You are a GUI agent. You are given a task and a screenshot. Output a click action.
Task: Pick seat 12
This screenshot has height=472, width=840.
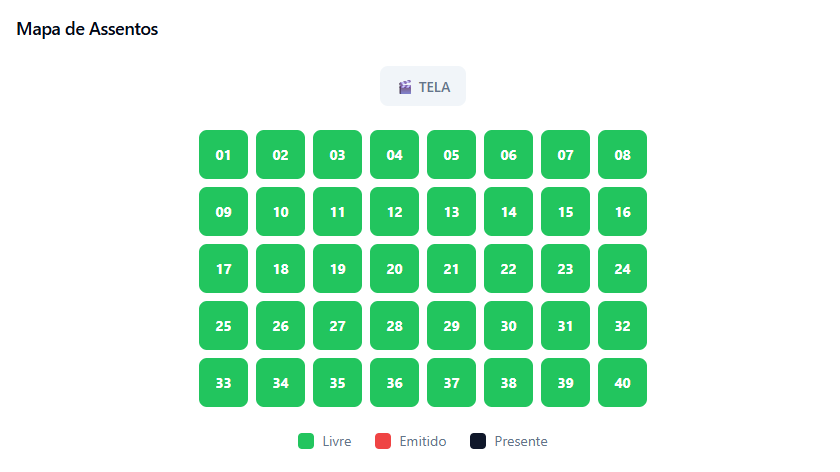394,212
